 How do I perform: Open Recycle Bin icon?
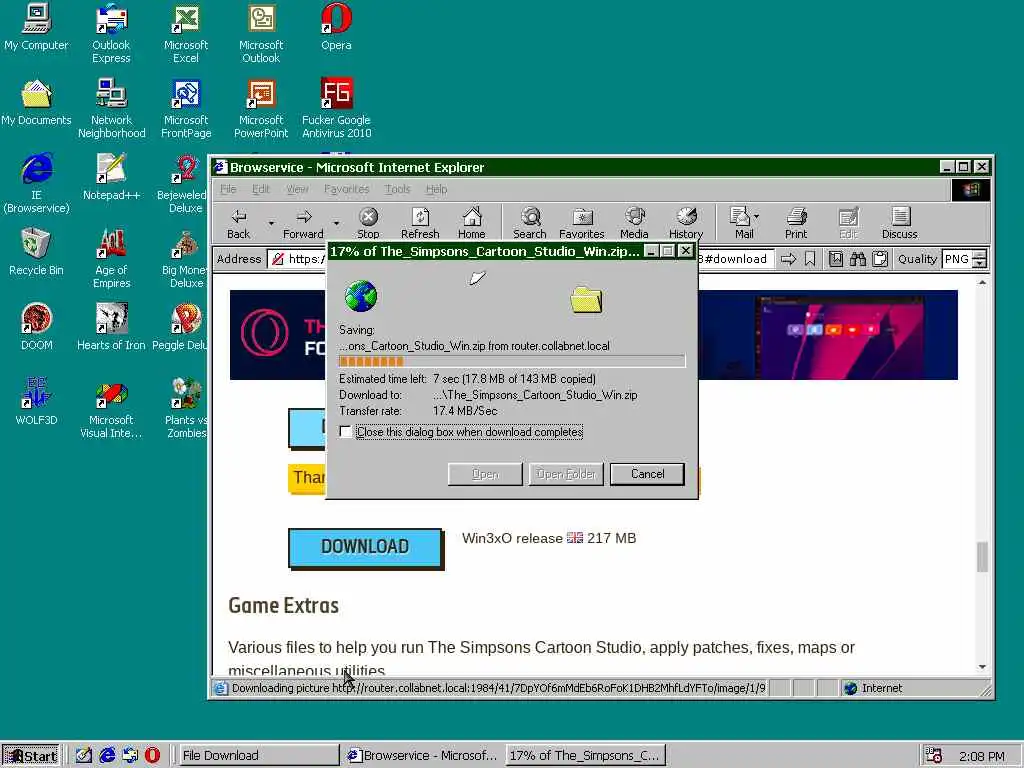point(36,252)
